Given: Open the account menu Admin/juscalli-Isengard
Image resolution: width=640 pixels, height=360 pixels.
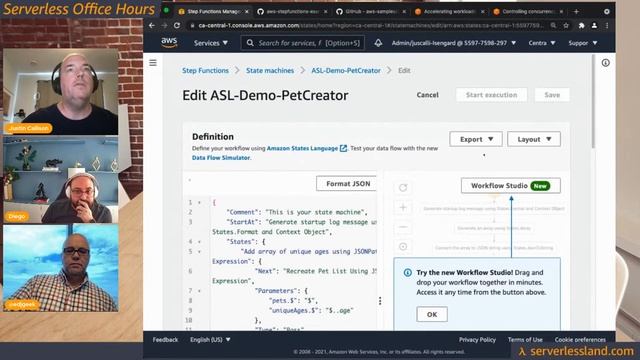Looking at the screenshot, I should point(453,43).
